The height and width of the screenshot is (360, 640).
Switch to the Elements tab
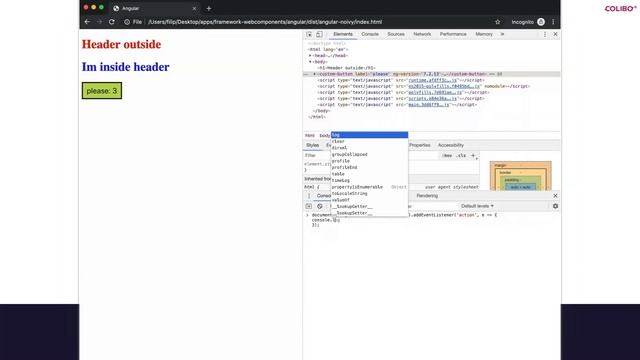pos(343,34)
